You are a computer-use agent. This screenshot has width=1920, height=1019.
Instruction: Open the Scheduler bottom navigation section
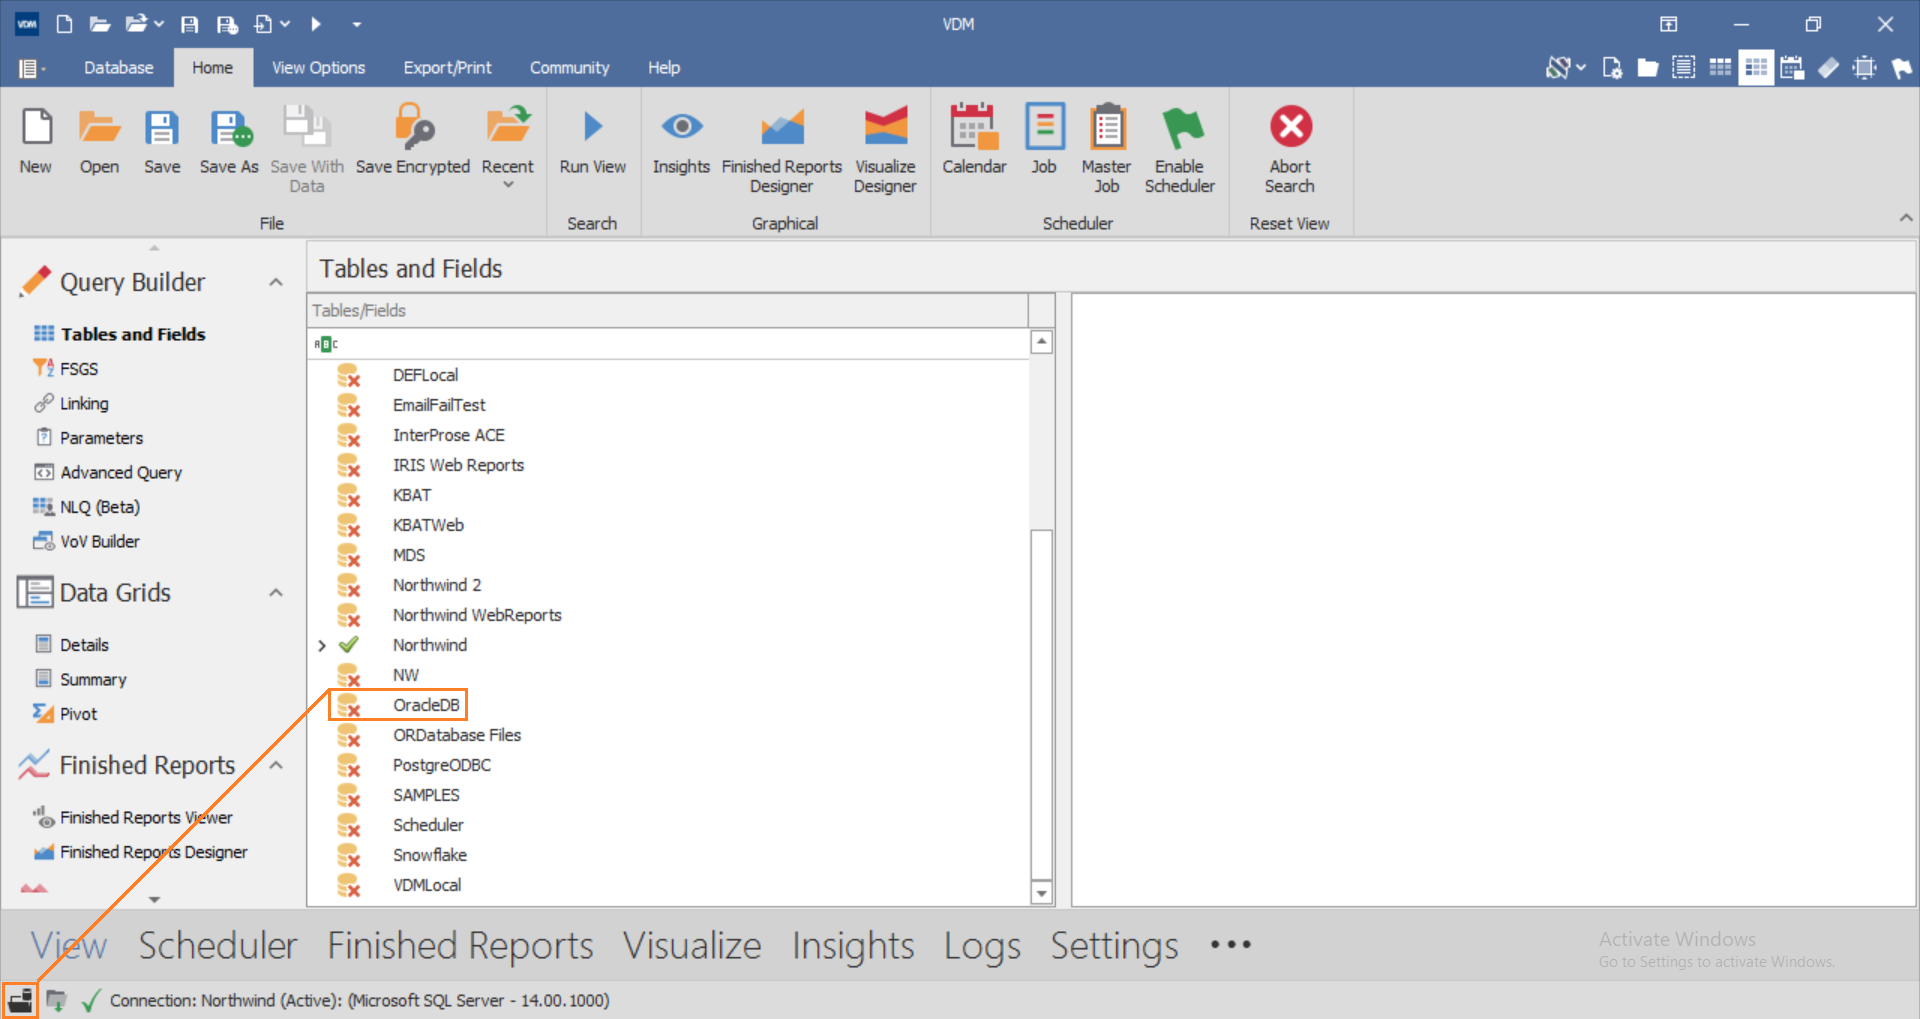coord(218,946)
